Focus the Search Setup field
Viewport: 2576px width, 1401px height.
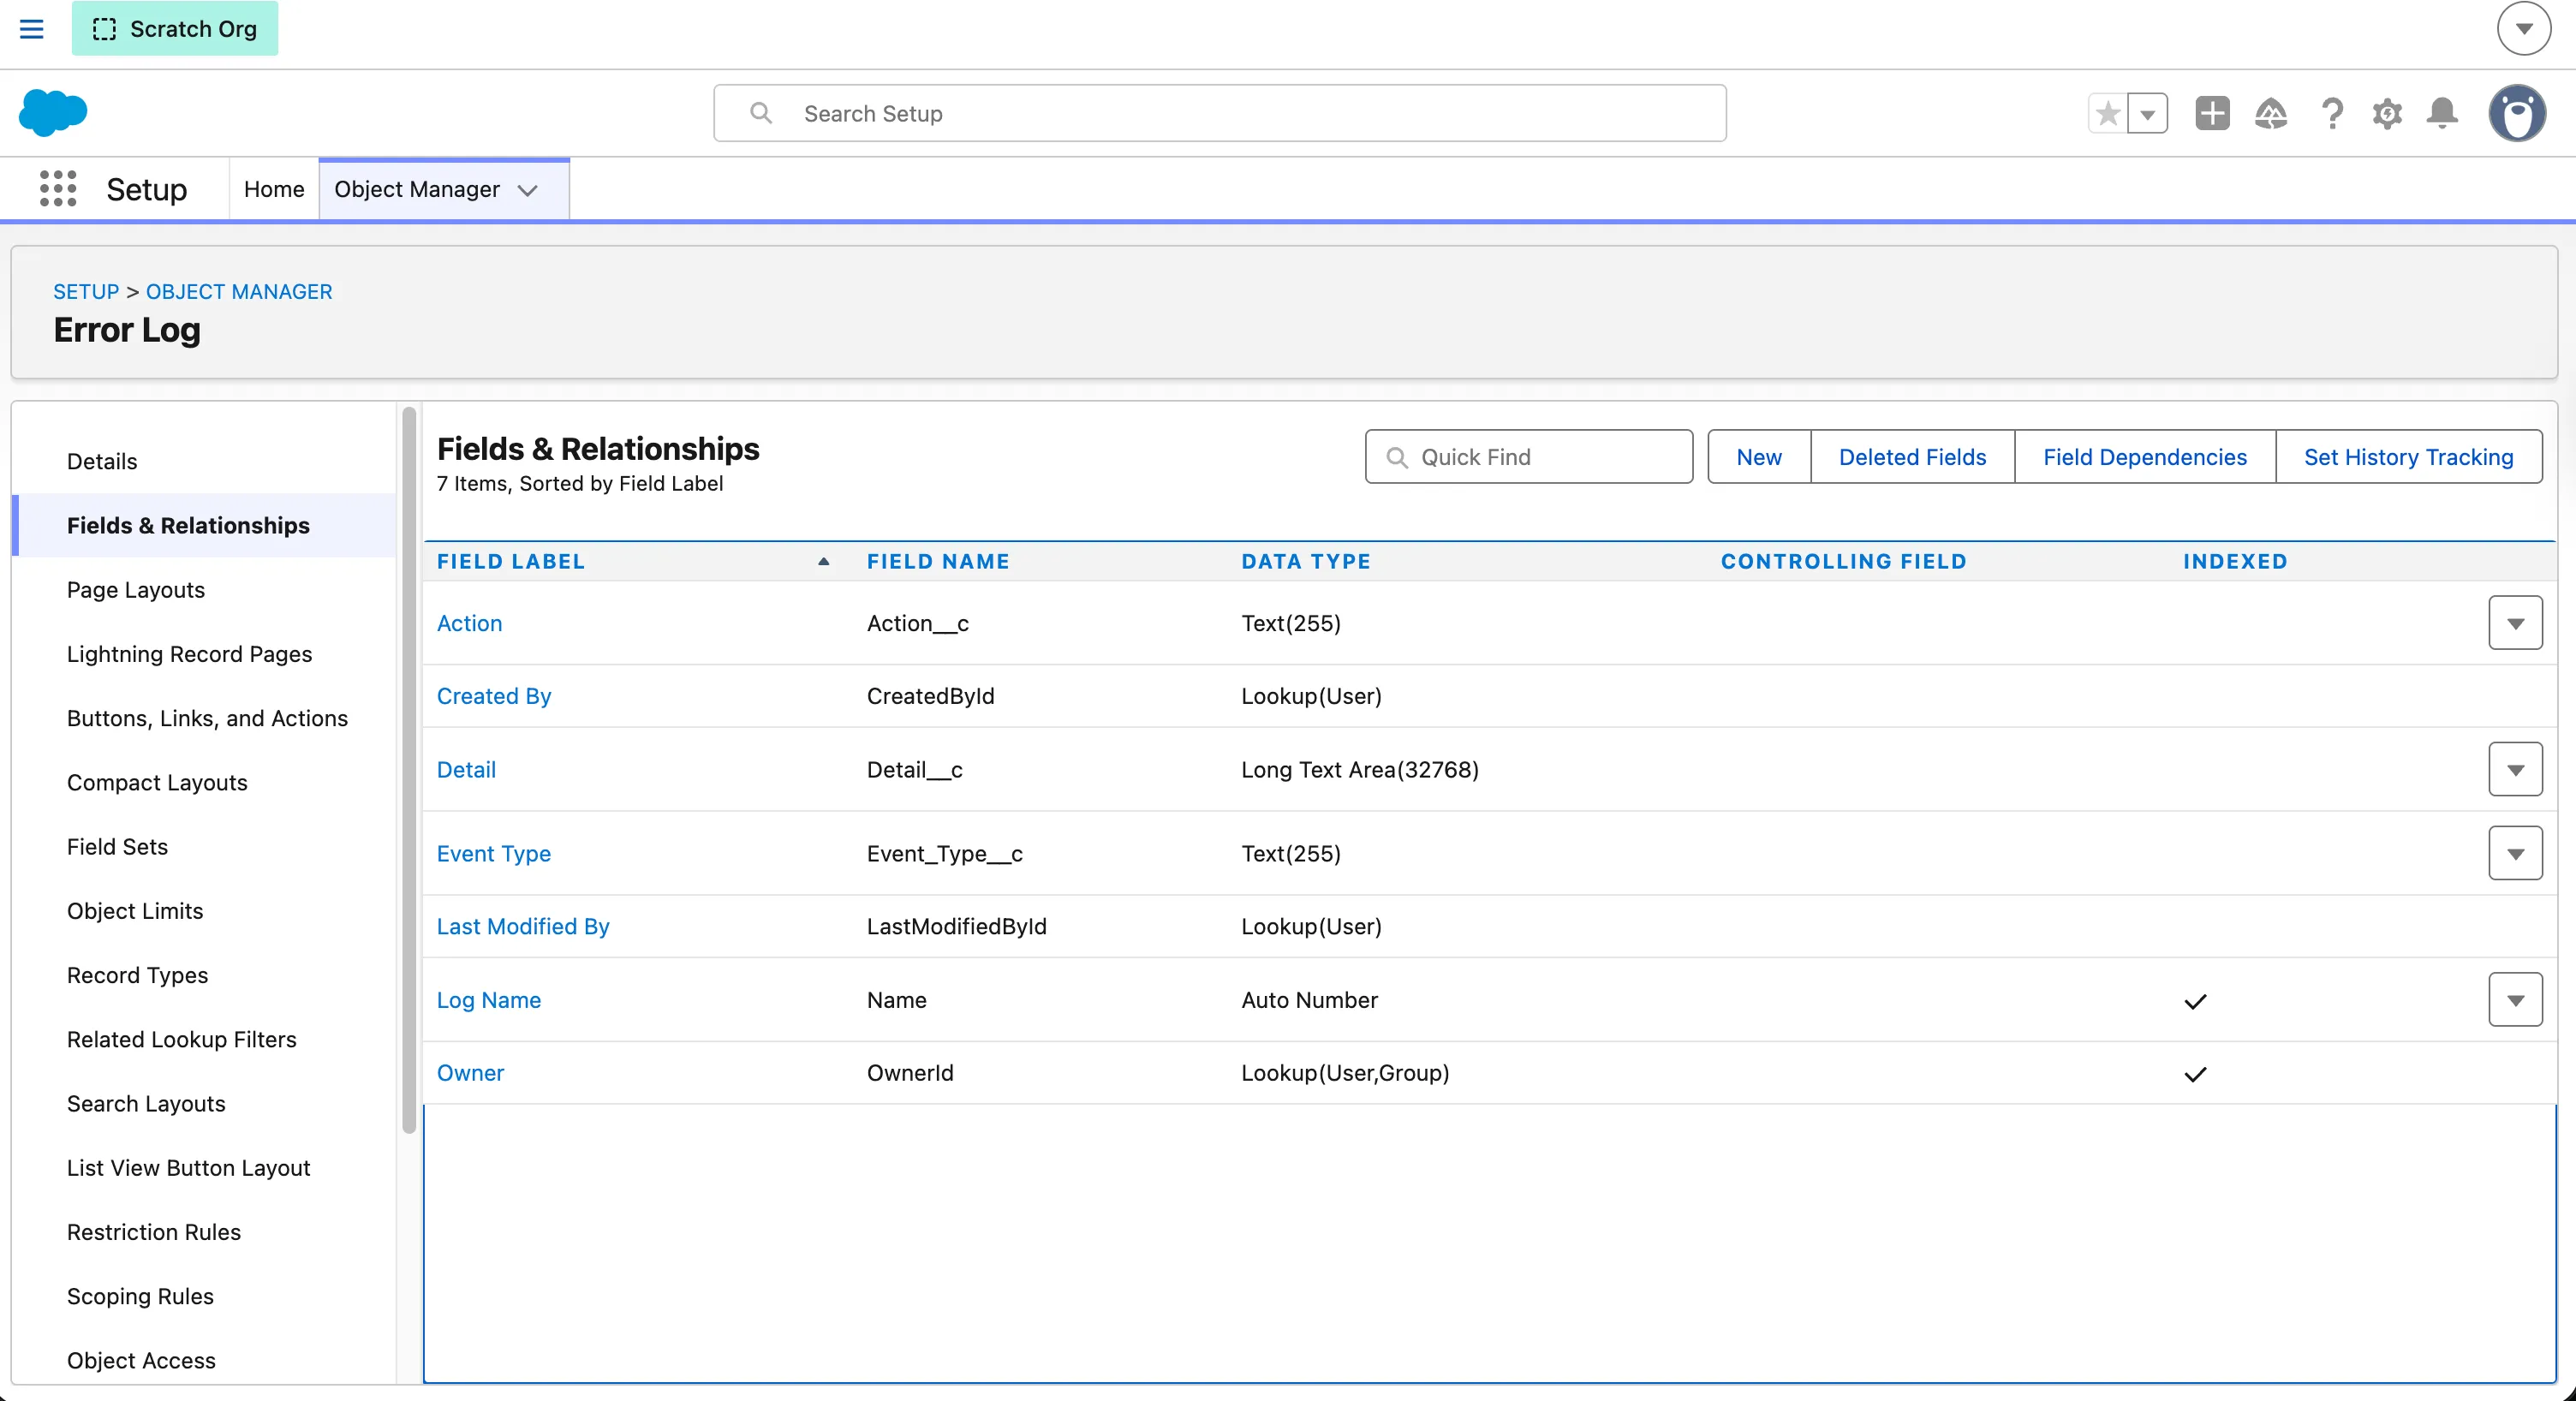1219,113
